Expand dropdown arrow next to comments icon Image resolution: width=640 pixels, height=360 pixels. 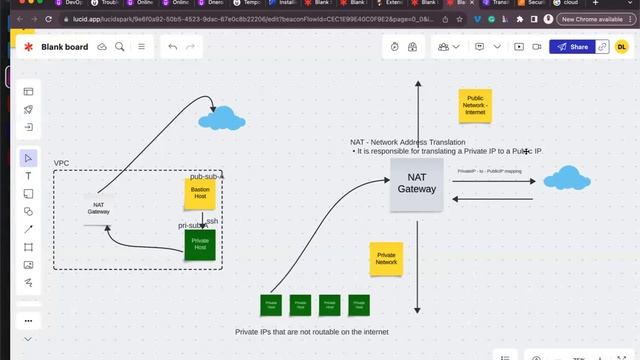point(497,47)
